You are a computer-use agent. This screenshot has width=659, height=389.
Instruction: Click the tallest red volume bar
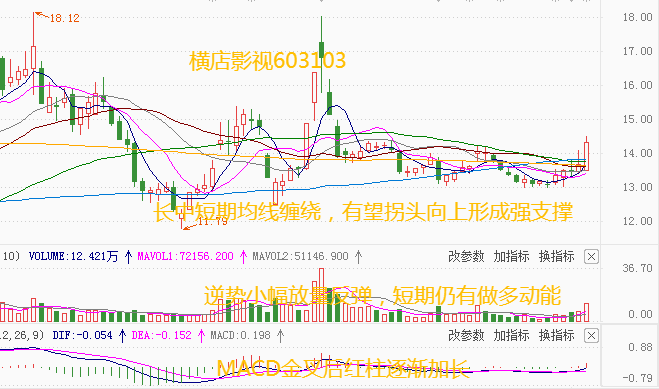(x=322, y=295)
